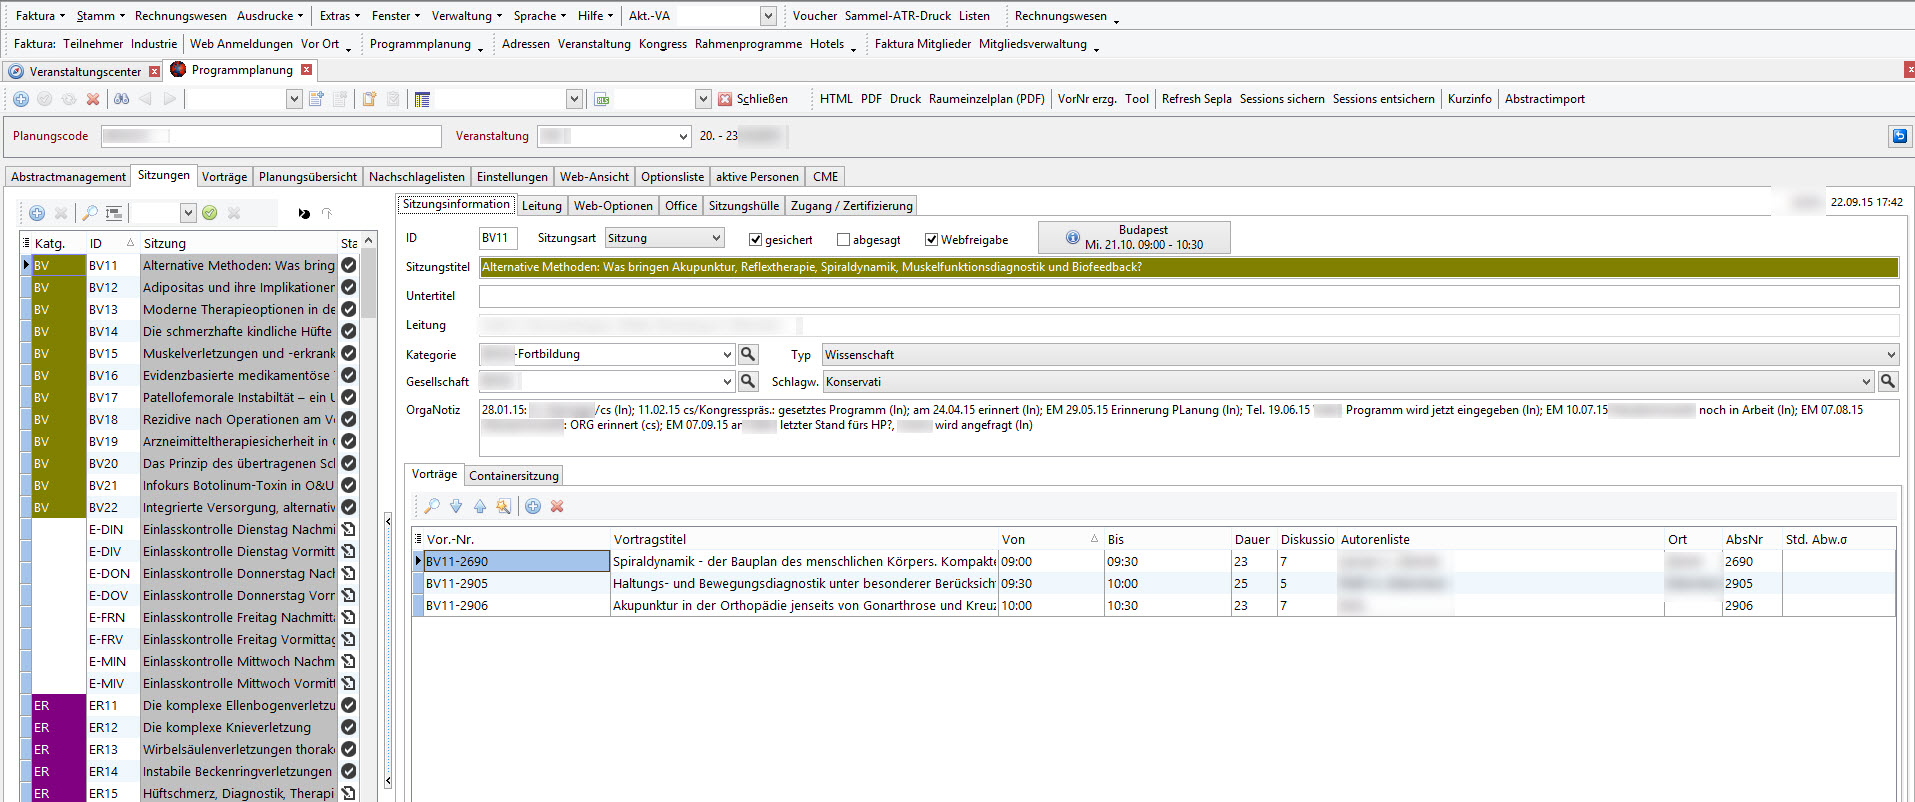Switch to the Planungsübersicht tab
This screenshot has height=802, width=1915.
[x=307, y=177]
